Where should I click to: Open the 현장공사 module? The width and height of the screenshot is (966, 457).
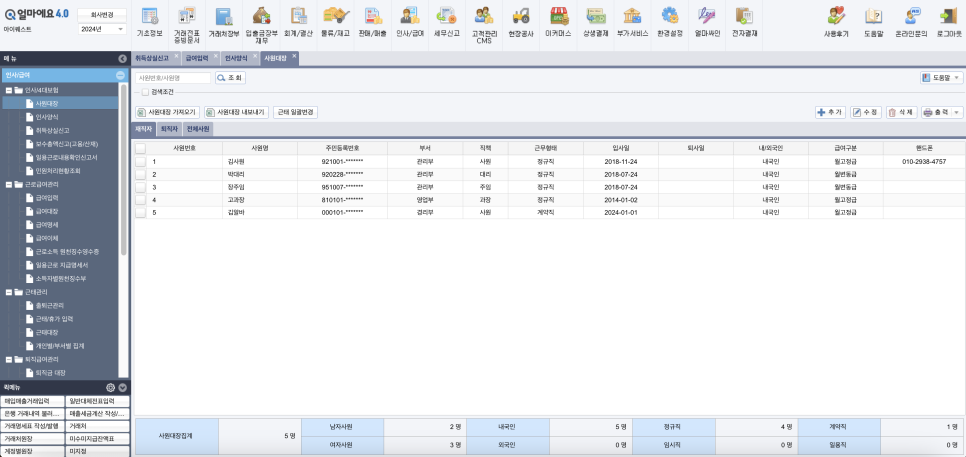click(x=521, y=23)
